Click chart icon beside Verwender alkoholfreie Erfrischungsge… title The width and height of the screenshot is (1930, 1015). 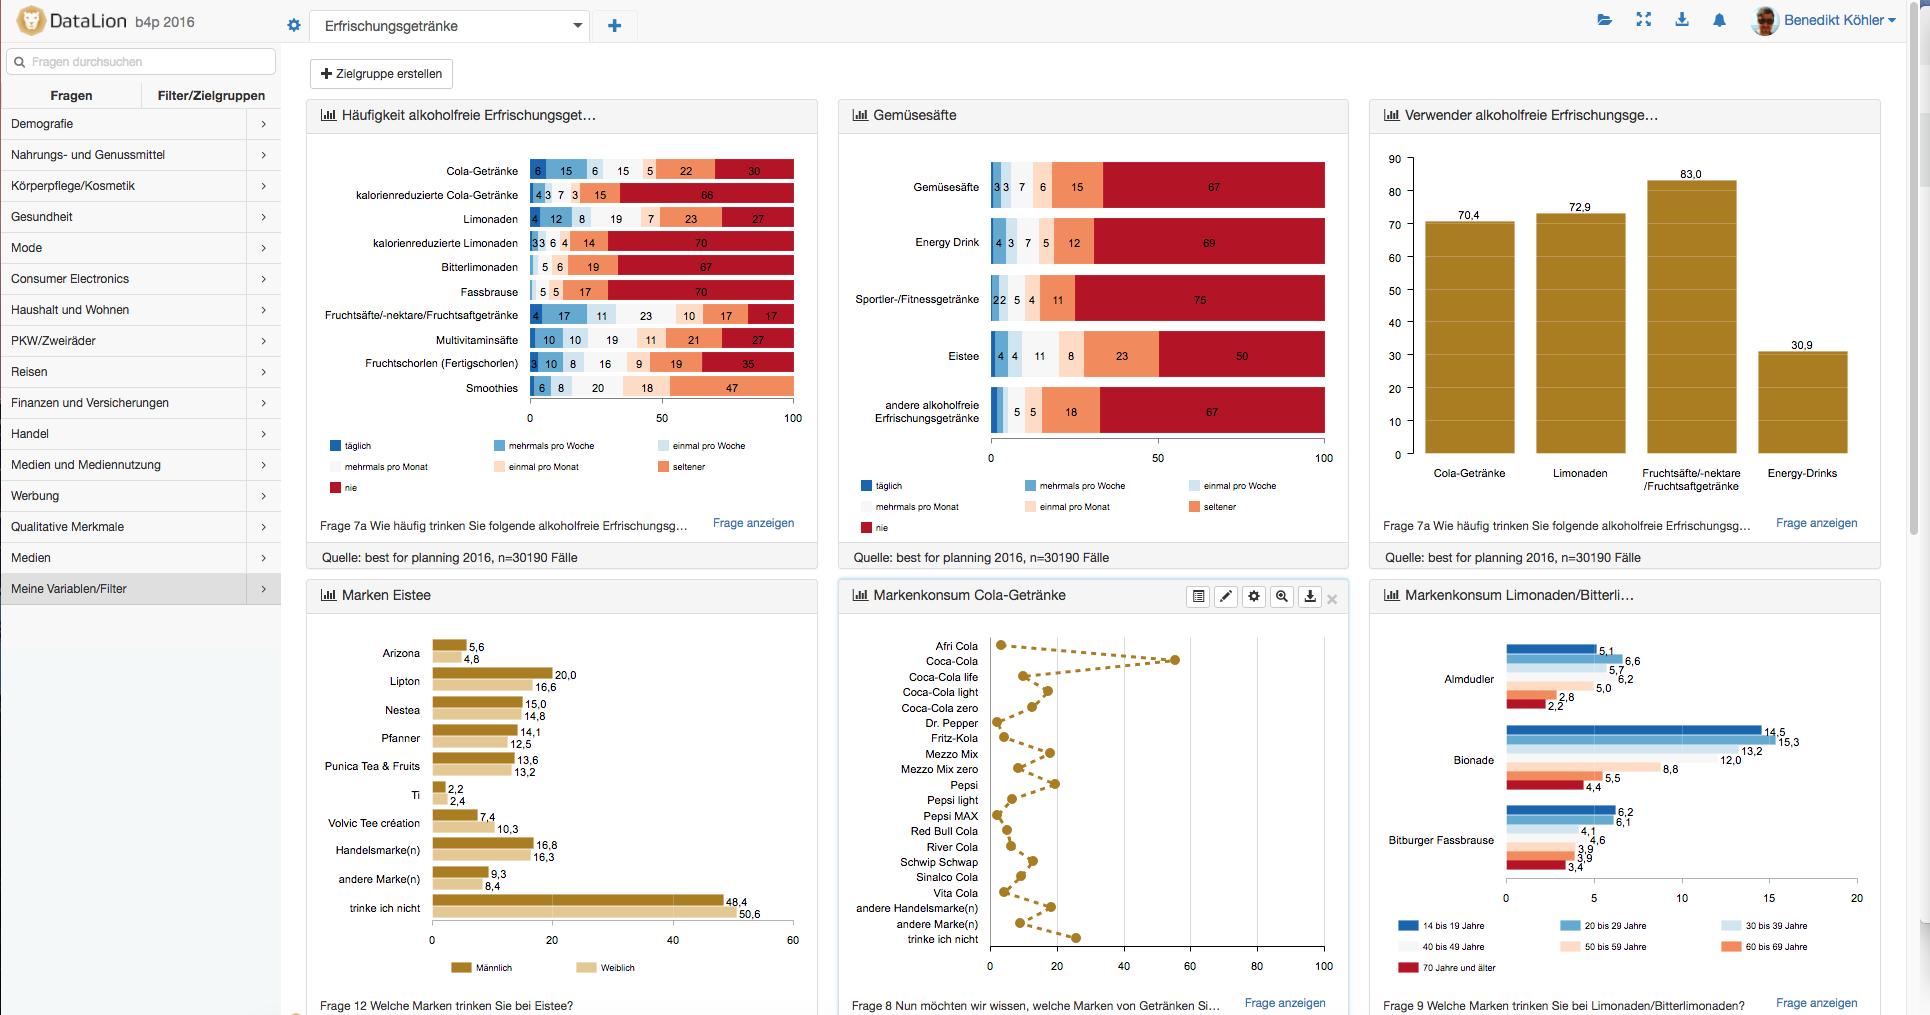pyautogui.click(x=1391, y=115)
